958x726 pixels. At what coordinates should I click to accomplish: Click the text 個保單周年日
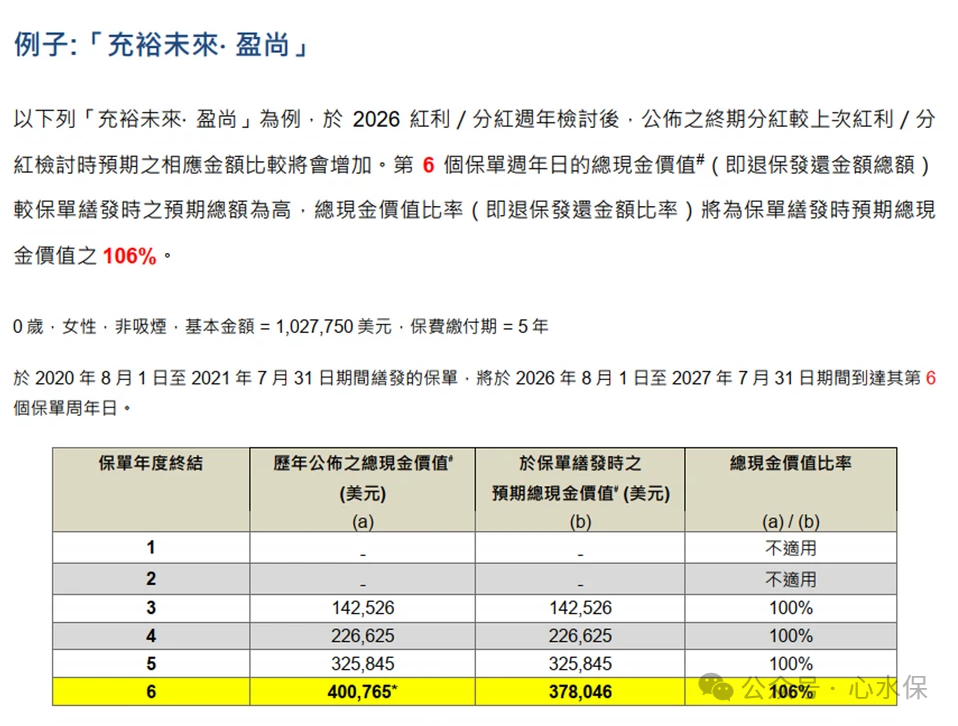tap(65, 408)
